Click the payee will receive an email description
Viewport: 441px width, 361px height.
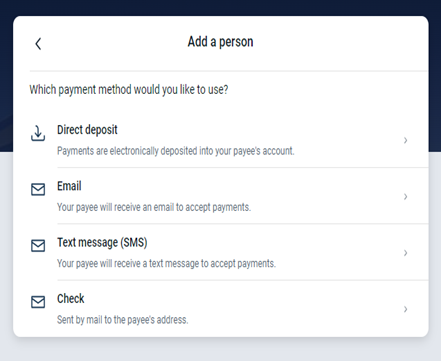(154, 207)
